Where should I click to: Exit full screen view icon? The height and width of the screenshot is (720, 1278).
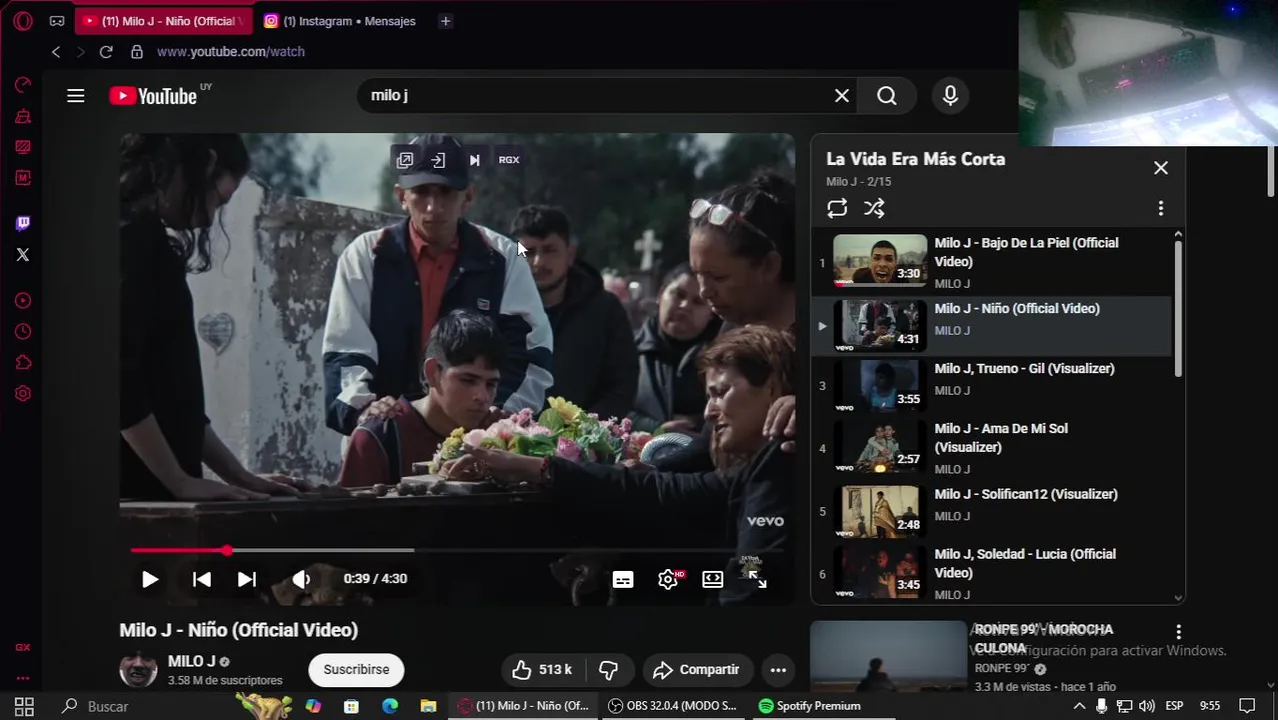(757, 580)
